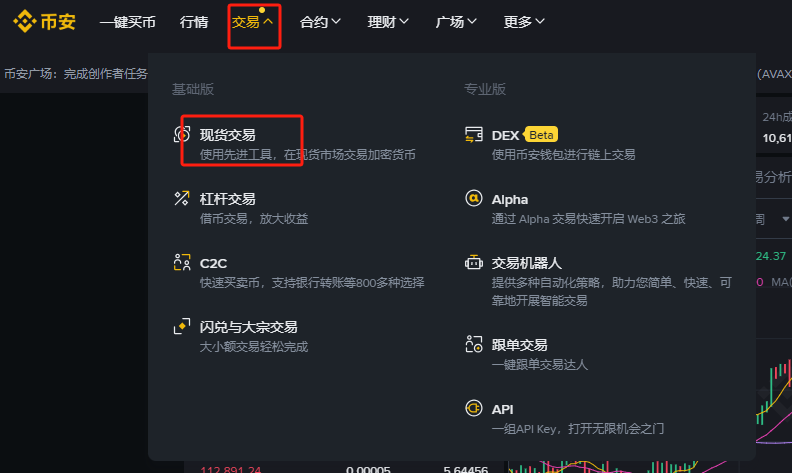Click the 杠杆交易 margin trading icon
Viewport: 792px width, 473px height.
(182, 198)
